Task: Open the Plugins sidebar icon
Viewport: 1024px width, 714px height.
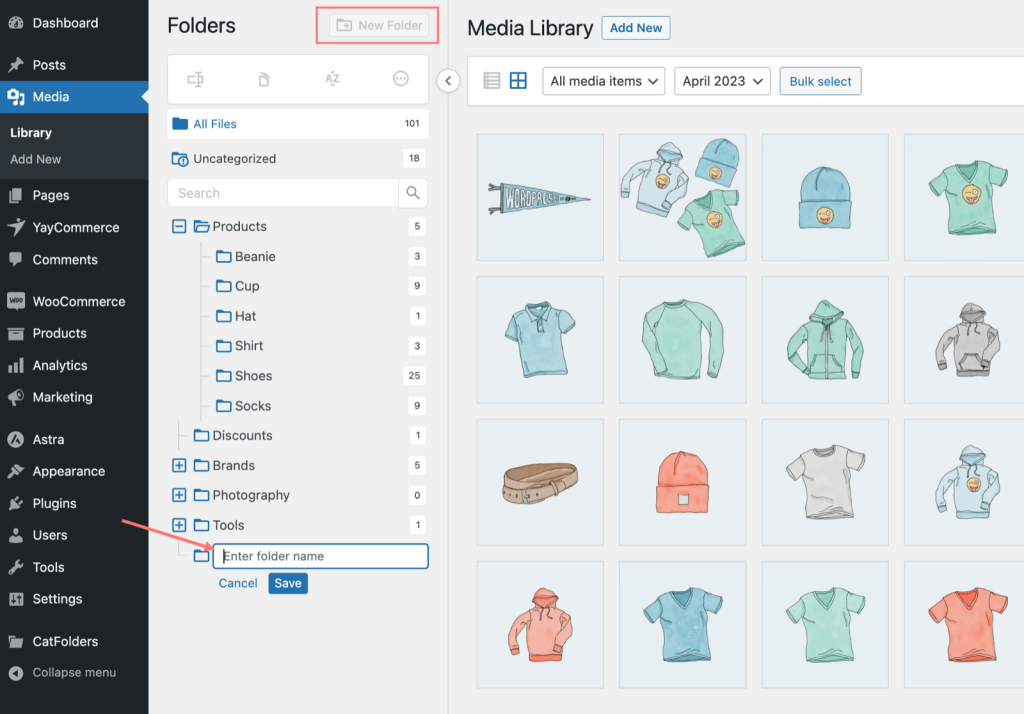Action: (16, 503)
